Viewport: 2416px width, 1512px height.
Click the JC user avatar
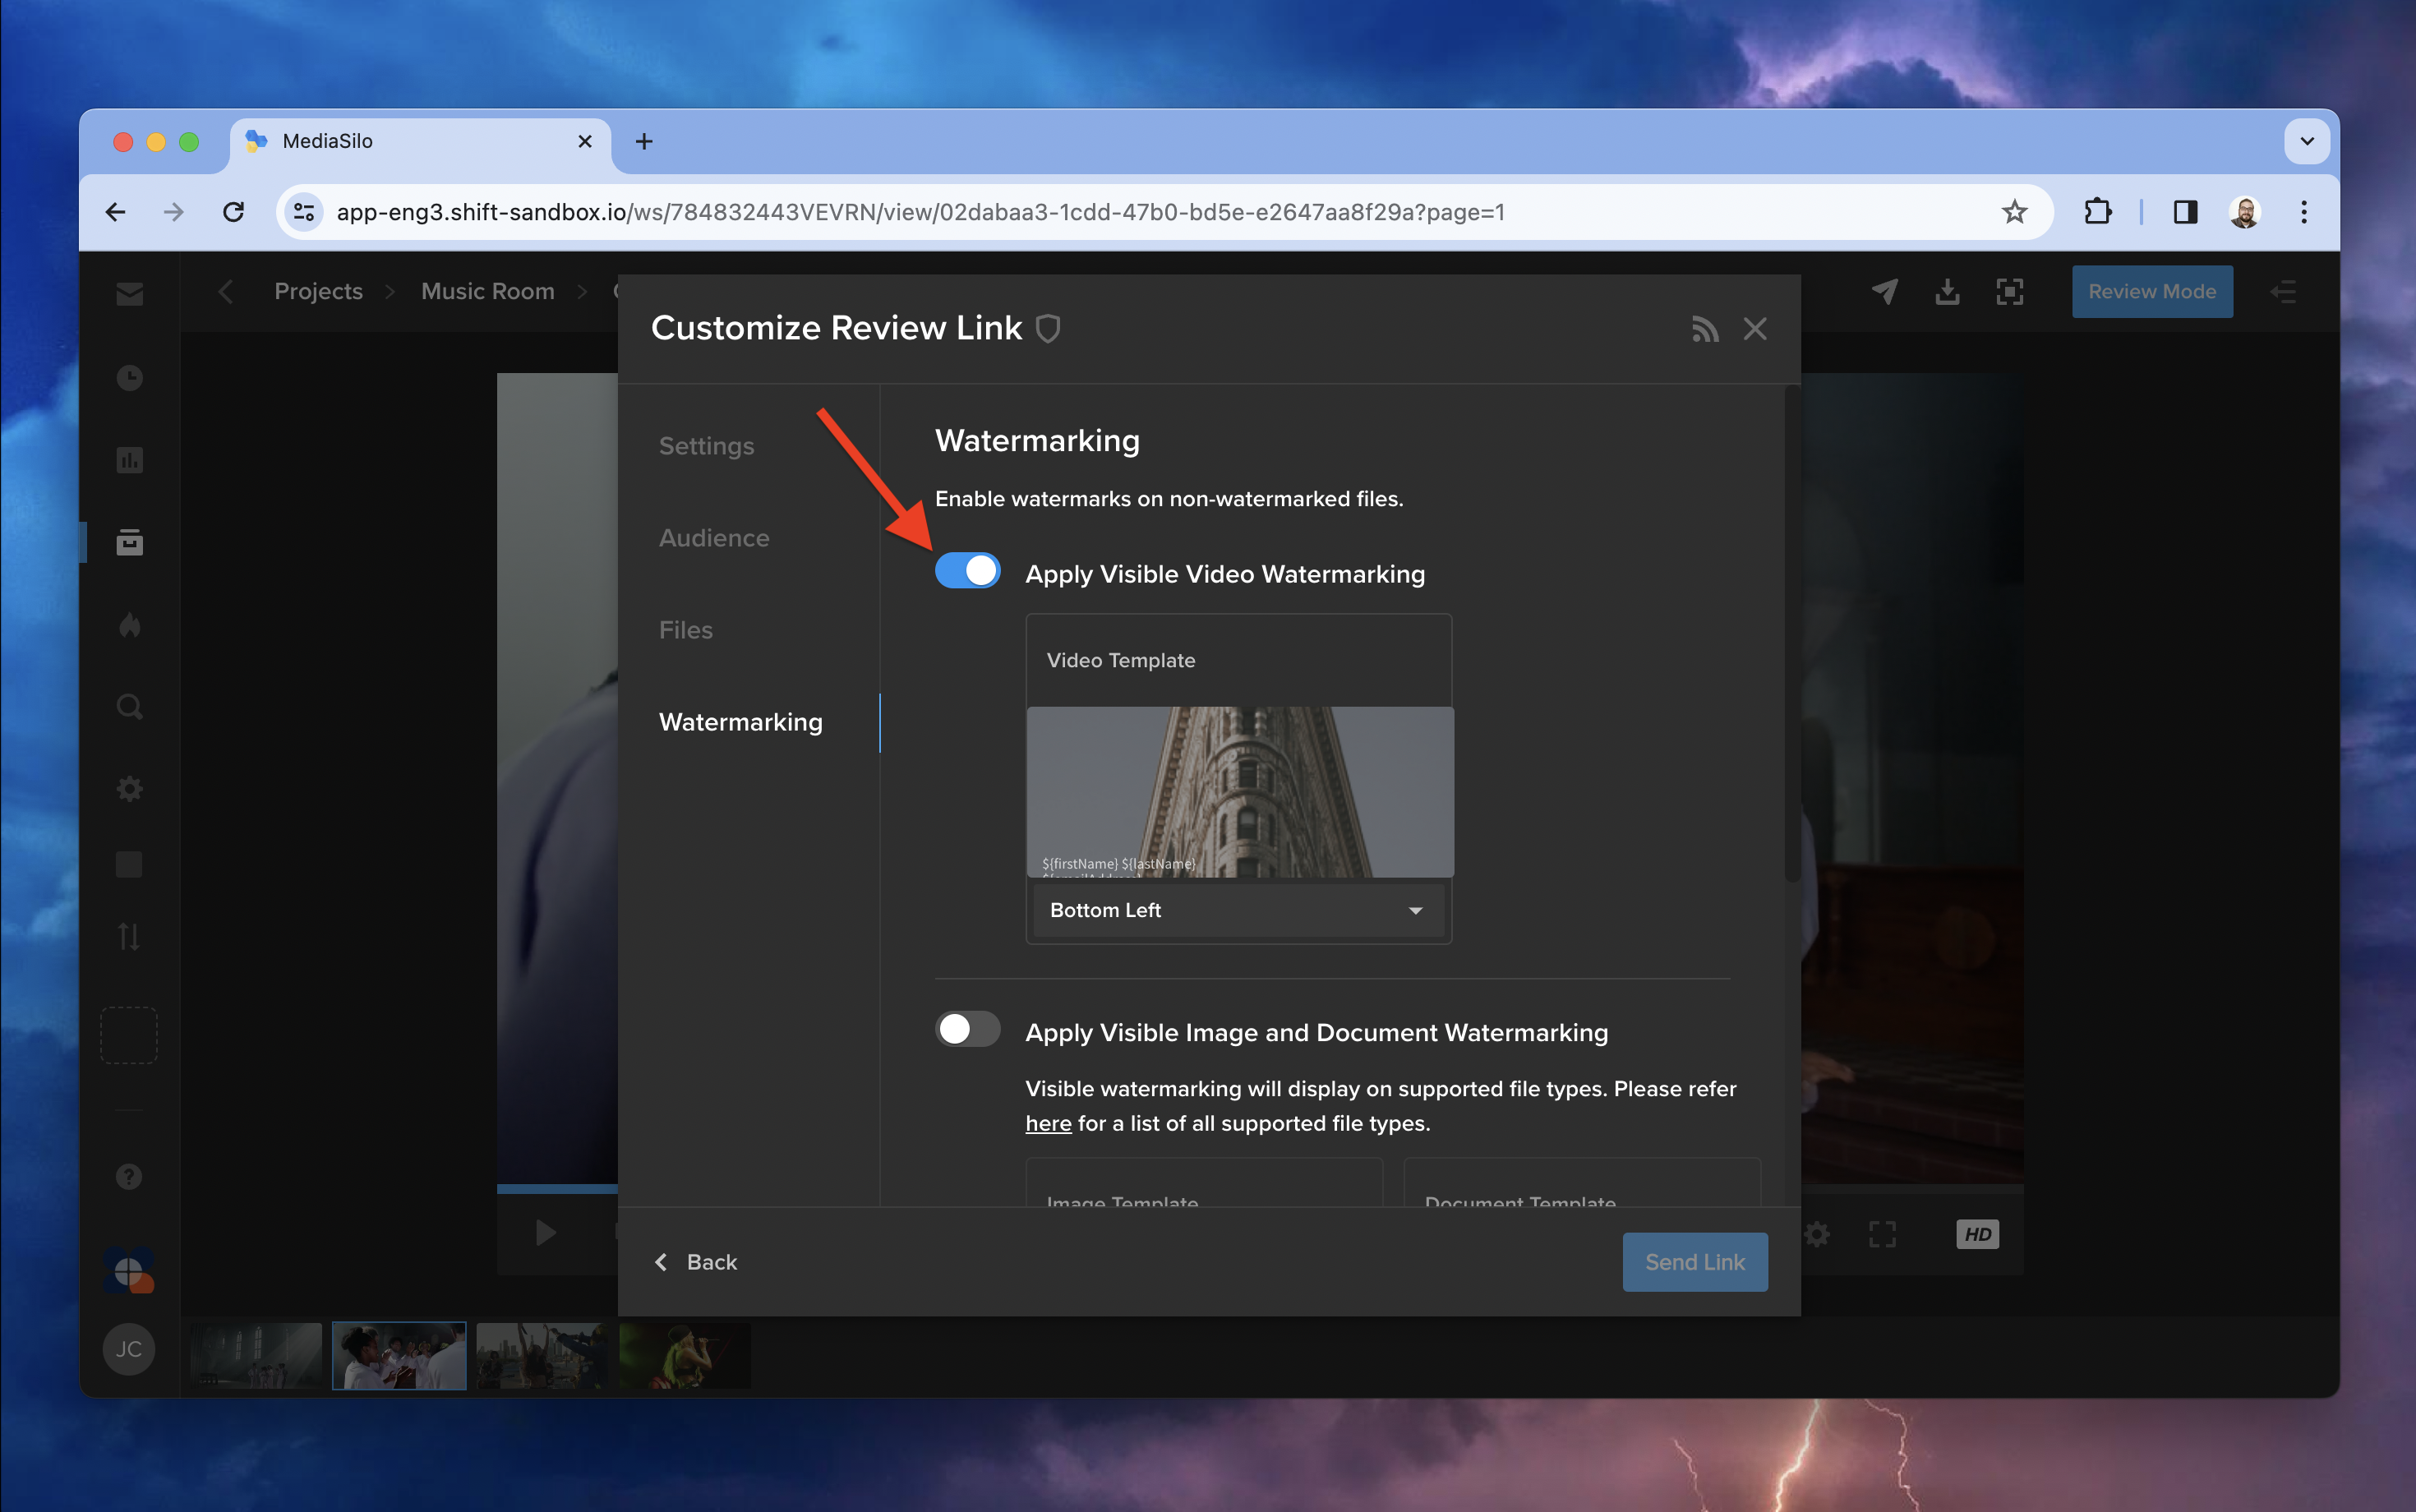click(129, 1349)
